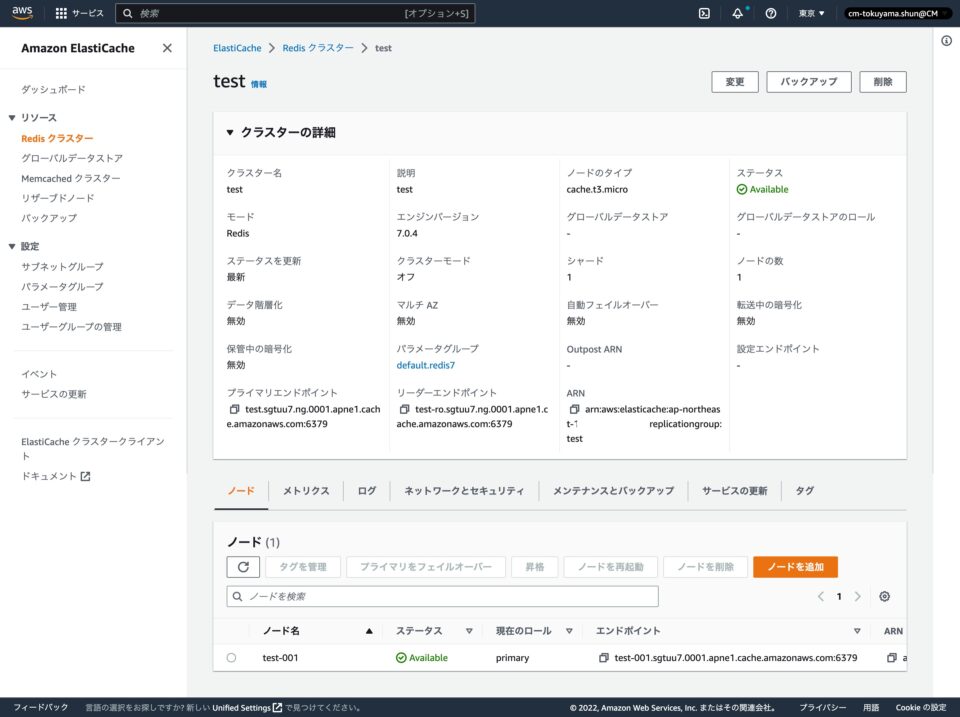The height and width of the screenshot is (717, 960).
Task: Select the test-001 node radio button
Action: (x=231, y=658)
